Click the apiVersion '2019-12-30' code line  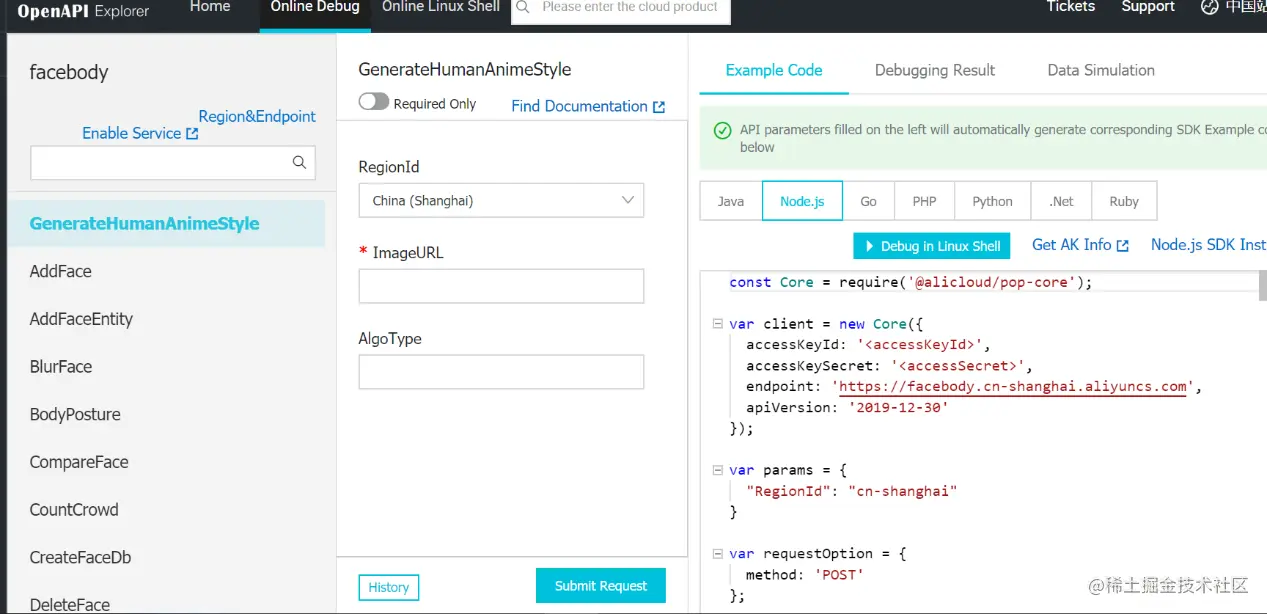847,408
